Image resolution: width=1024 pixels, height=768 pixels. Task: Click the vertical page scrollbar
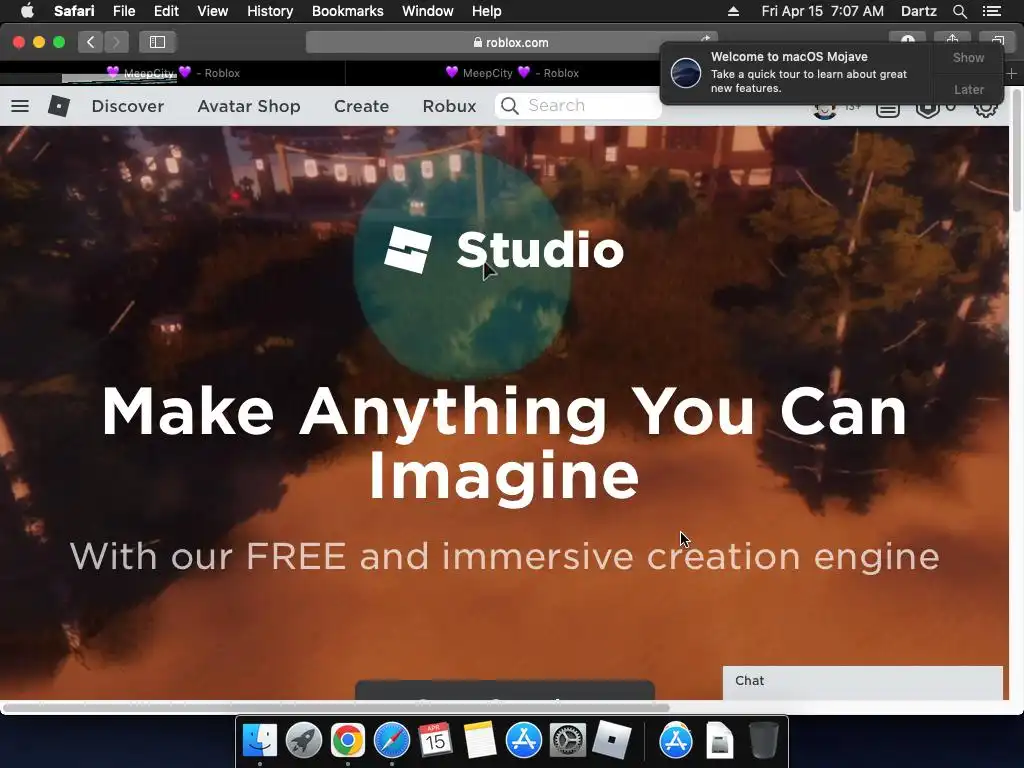pyautogui.click(x=1016, y=150)
